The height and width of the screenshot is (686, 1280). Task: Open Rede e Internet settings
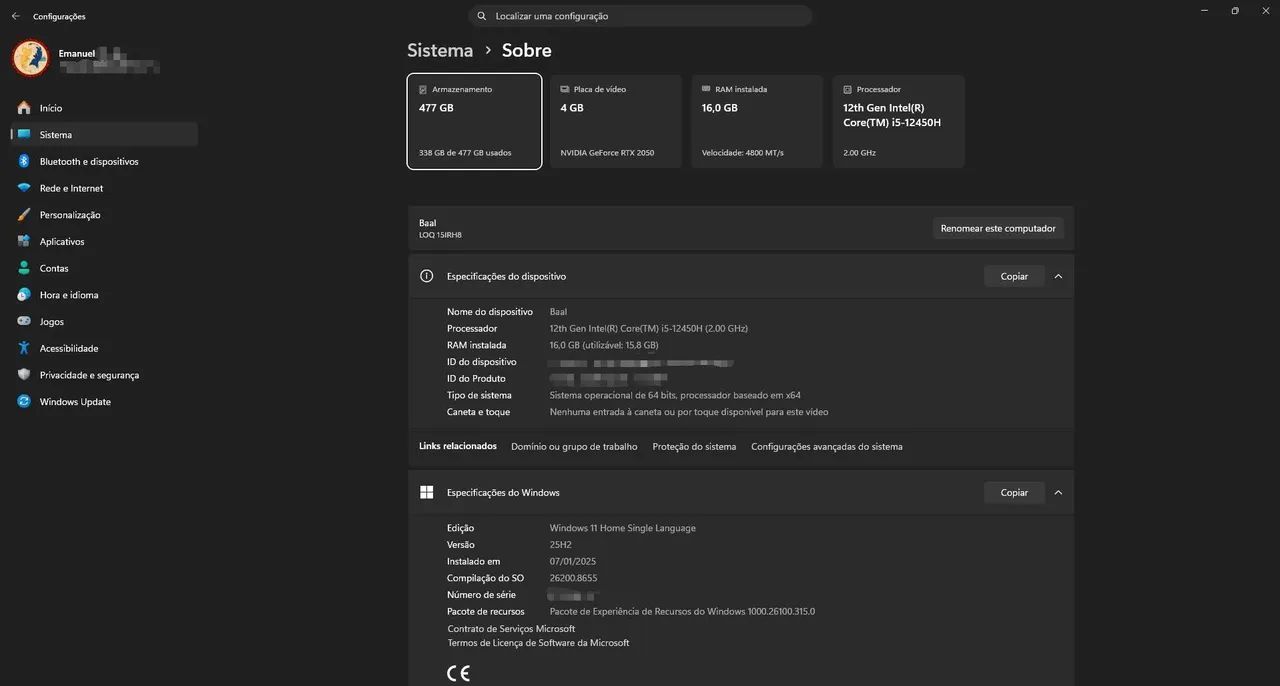(104, 188)
